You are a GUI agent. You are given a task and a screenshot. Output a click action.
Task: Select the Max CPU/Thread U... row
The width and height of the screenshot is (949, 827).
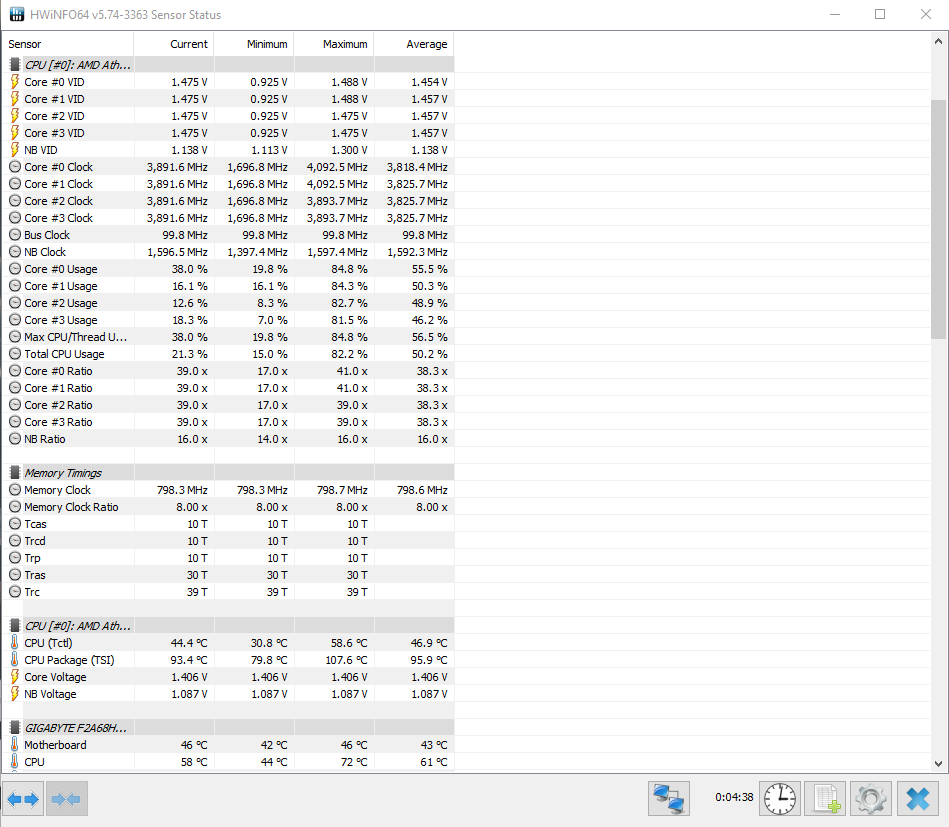click(x=228, y=337)
